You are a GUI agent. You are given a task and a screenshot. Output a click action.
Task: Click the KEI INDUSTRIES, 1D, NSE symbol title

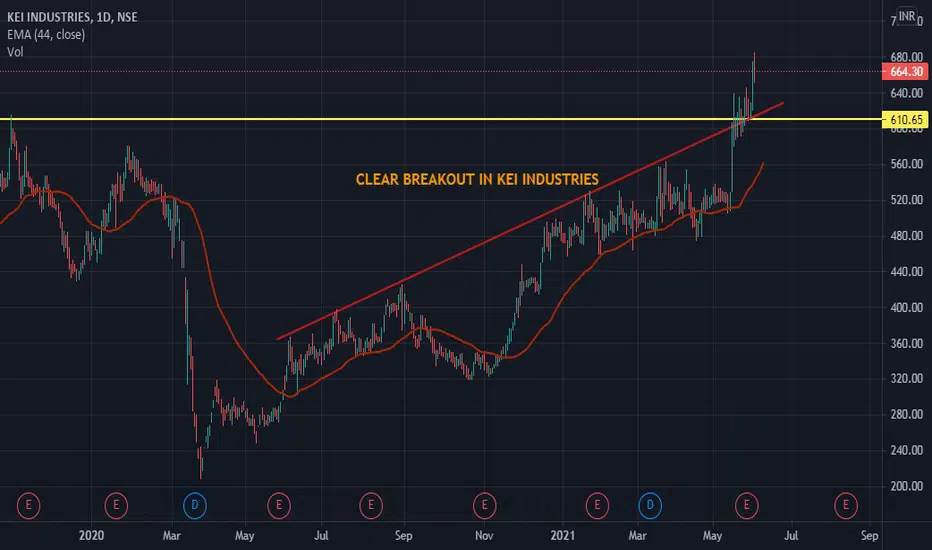coord(72,17)
